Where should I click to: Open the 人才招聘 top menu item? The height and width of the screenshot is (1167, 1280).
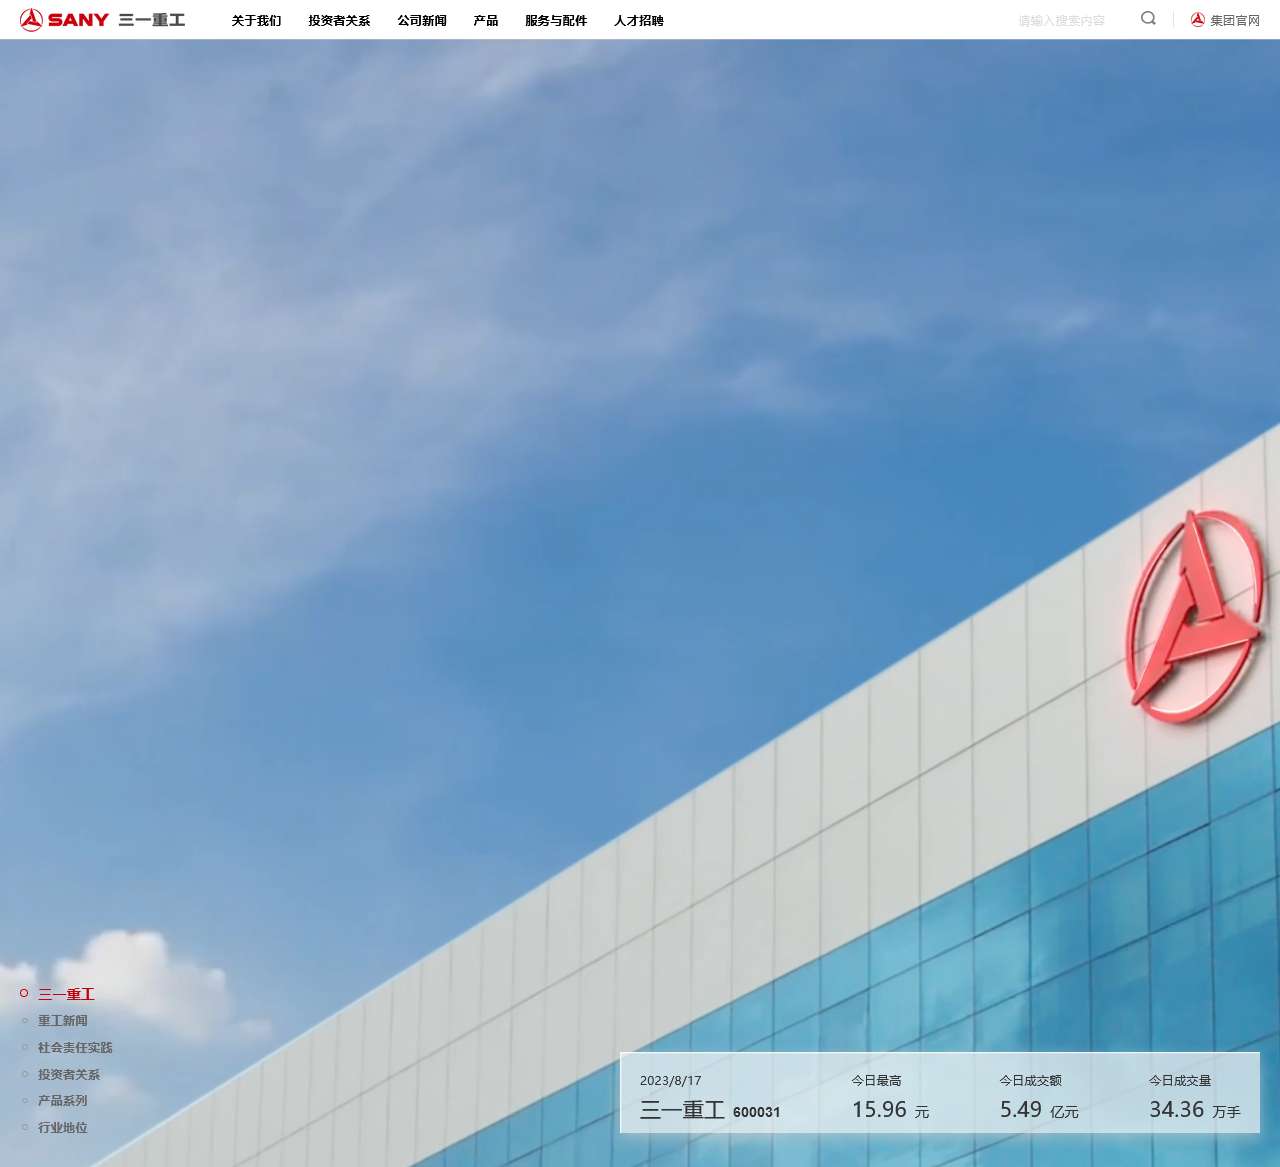pos(638,20)
